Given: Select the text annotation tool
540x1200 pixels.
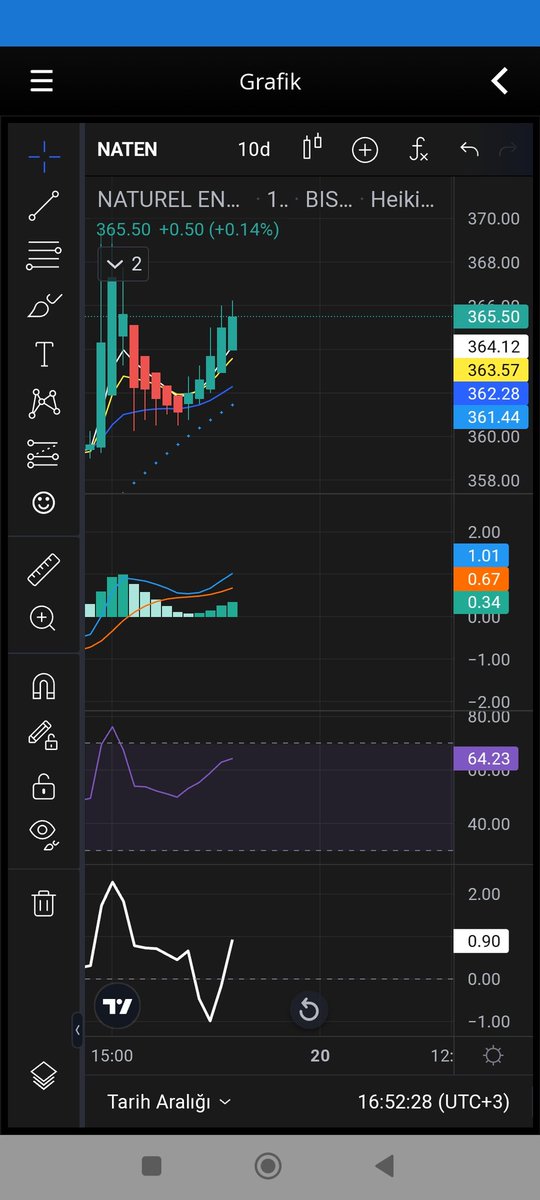Looking at the screenshot, I should coord(43,354).
